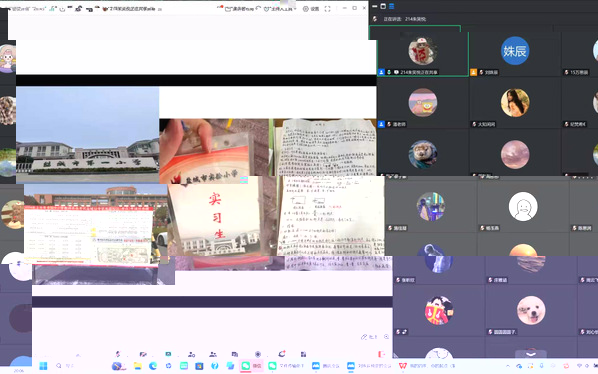Viewport: 598px width, 374px height.
Task: Toggle the camera video in meeting toolbar
Action: tap(143, 354)
